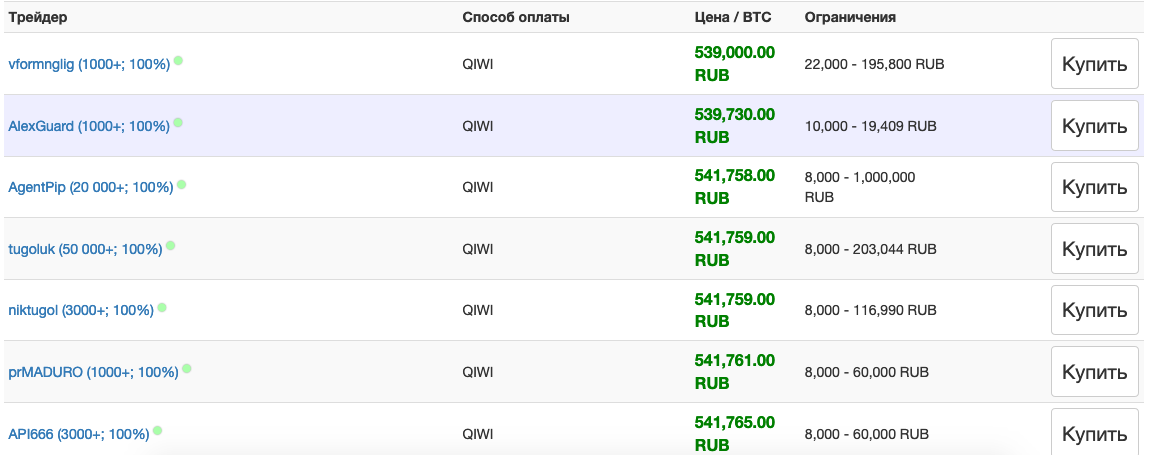Screen dimensions: 1156x455
Task: Open tugoluk trader profile
Action: [85, 250]
